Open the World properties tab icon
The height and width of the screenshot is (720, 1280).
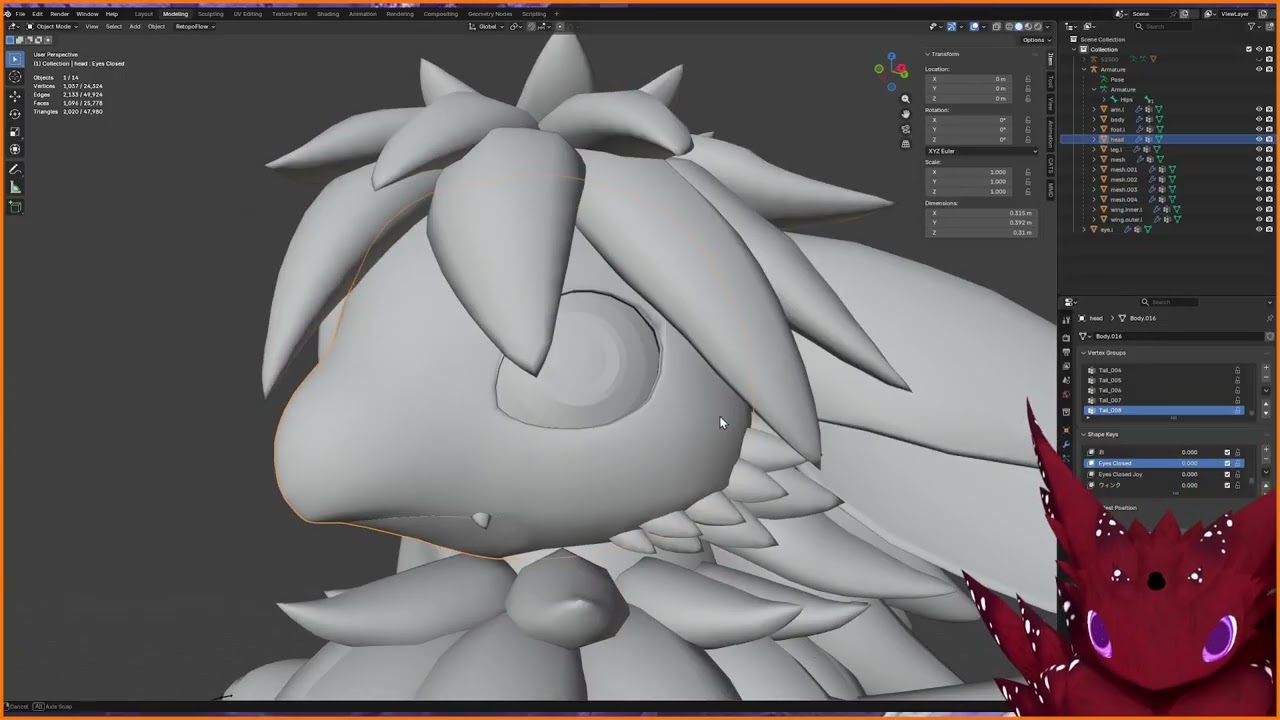[1066, 394]
